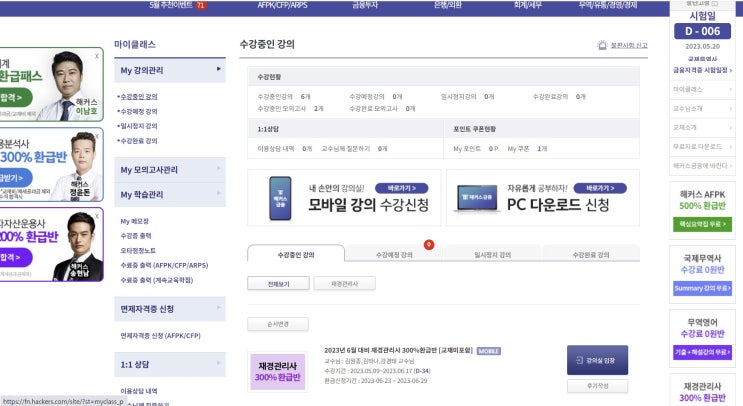The image size is (743, 406).
Task: Open 이용상담 내역 sidebar link
Action: [x=139, y=391]
